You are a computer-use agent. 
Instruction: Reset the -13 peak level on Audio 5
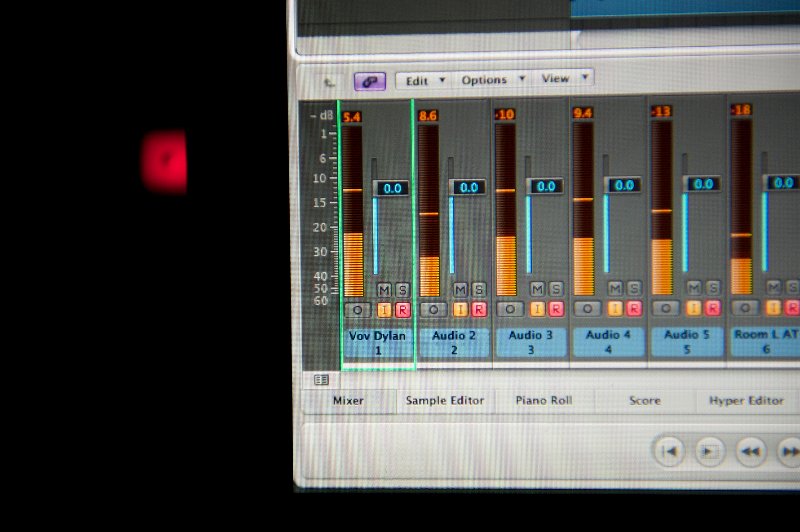[x=661, y=111]
